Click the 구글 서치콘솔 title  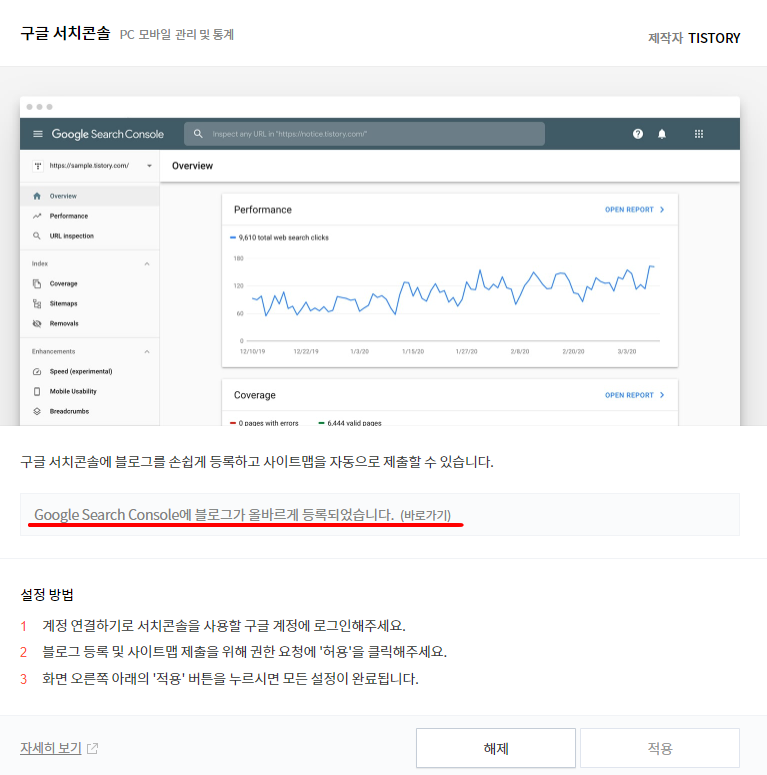[x=65, y=33]
